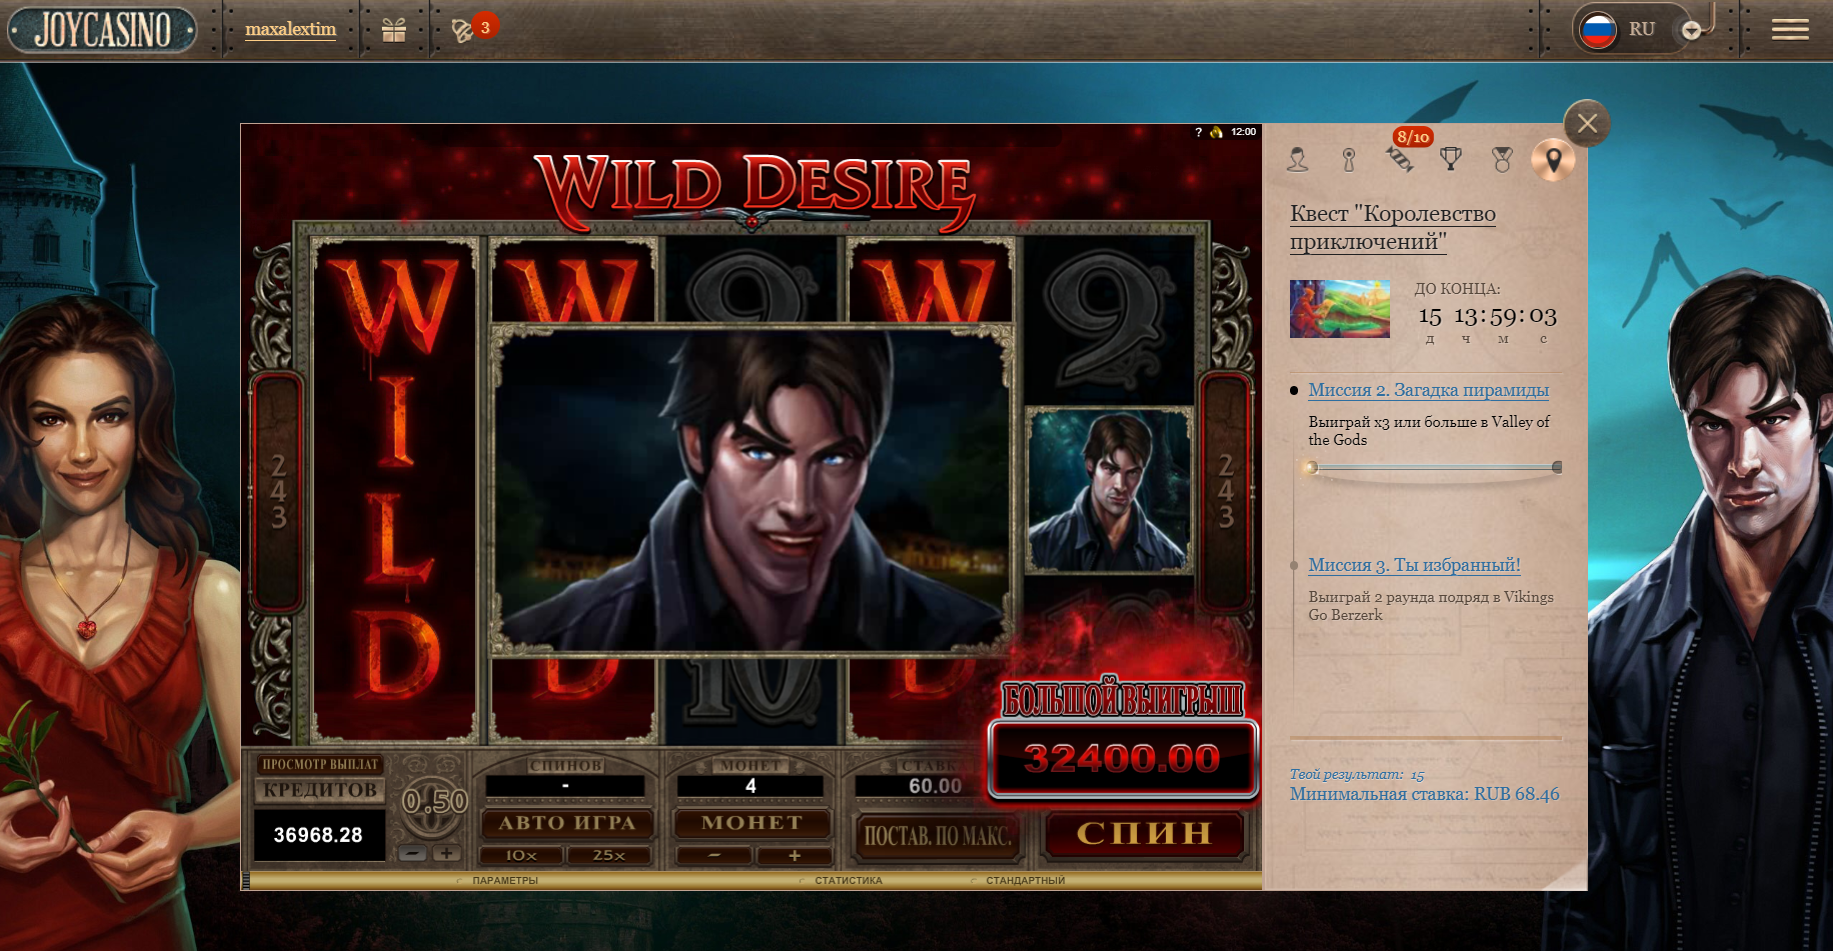Click the БОЛЬШОЙ ВЫИГРЫШ big win banner
This screenshot has height=951, width=1833.
pyautogui.click(x=1122, y=701)
